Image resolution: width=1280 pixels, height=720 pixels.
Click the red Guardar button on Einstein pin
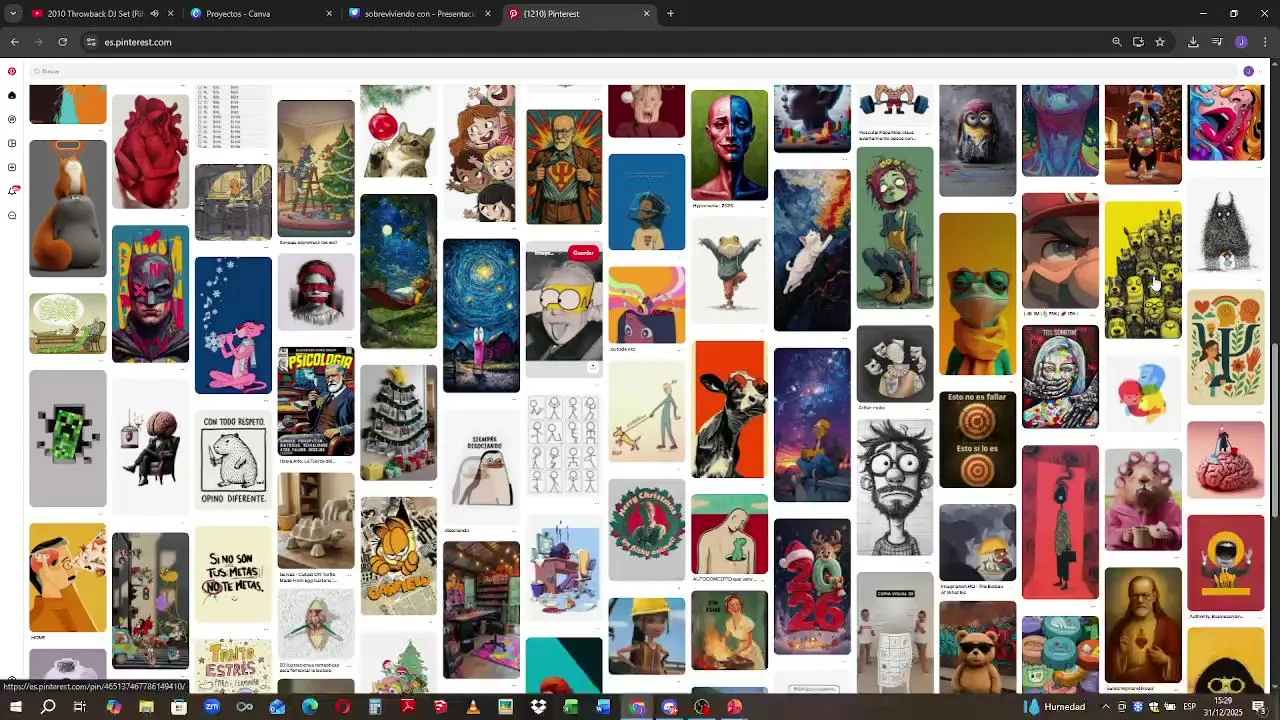583,253
